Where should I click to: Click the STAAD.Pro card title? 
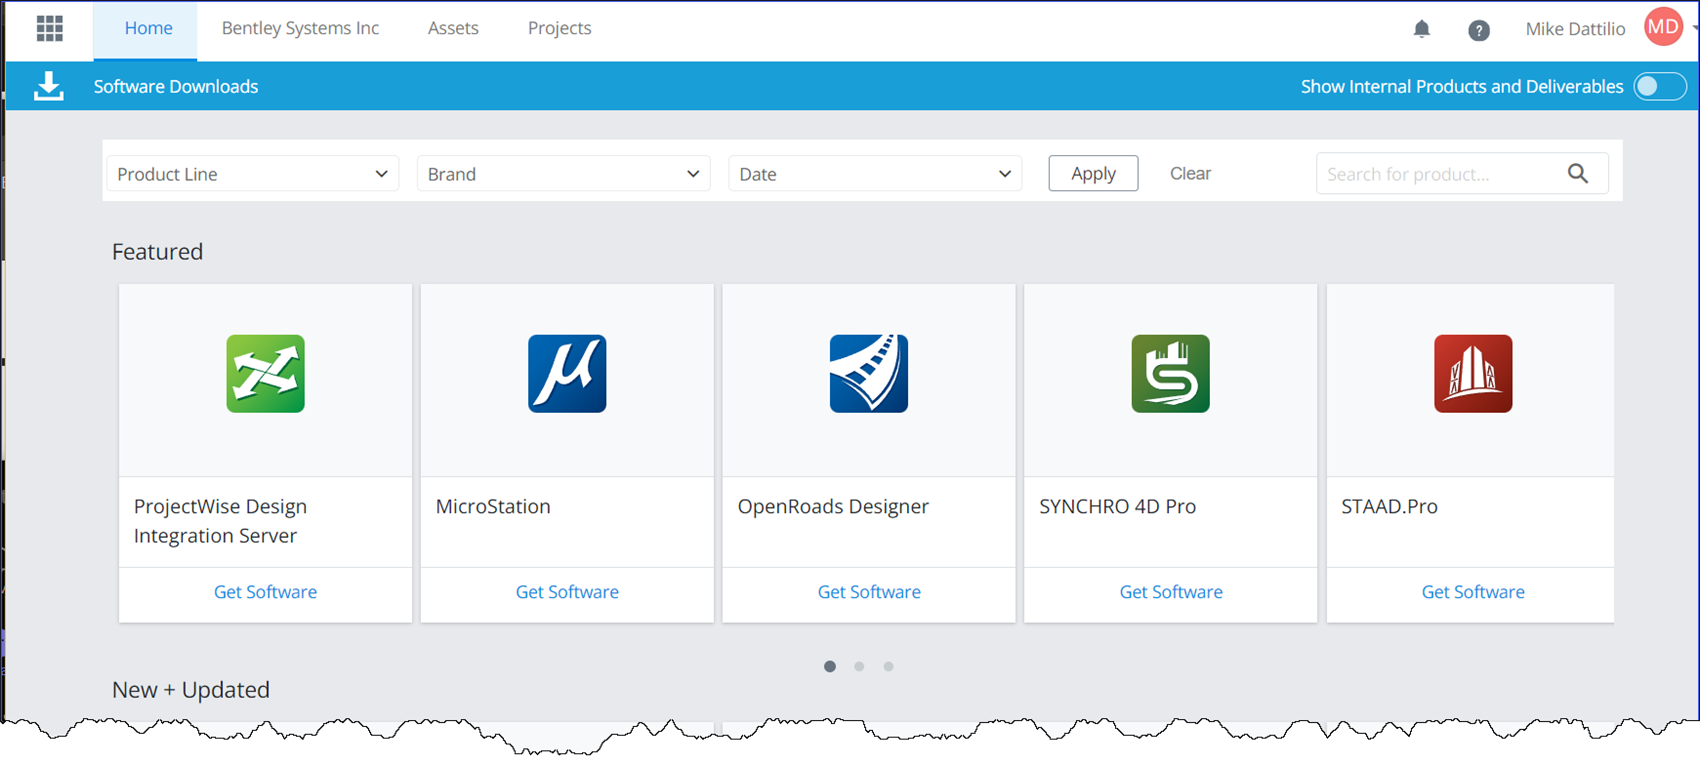(x=1389, y=506)
